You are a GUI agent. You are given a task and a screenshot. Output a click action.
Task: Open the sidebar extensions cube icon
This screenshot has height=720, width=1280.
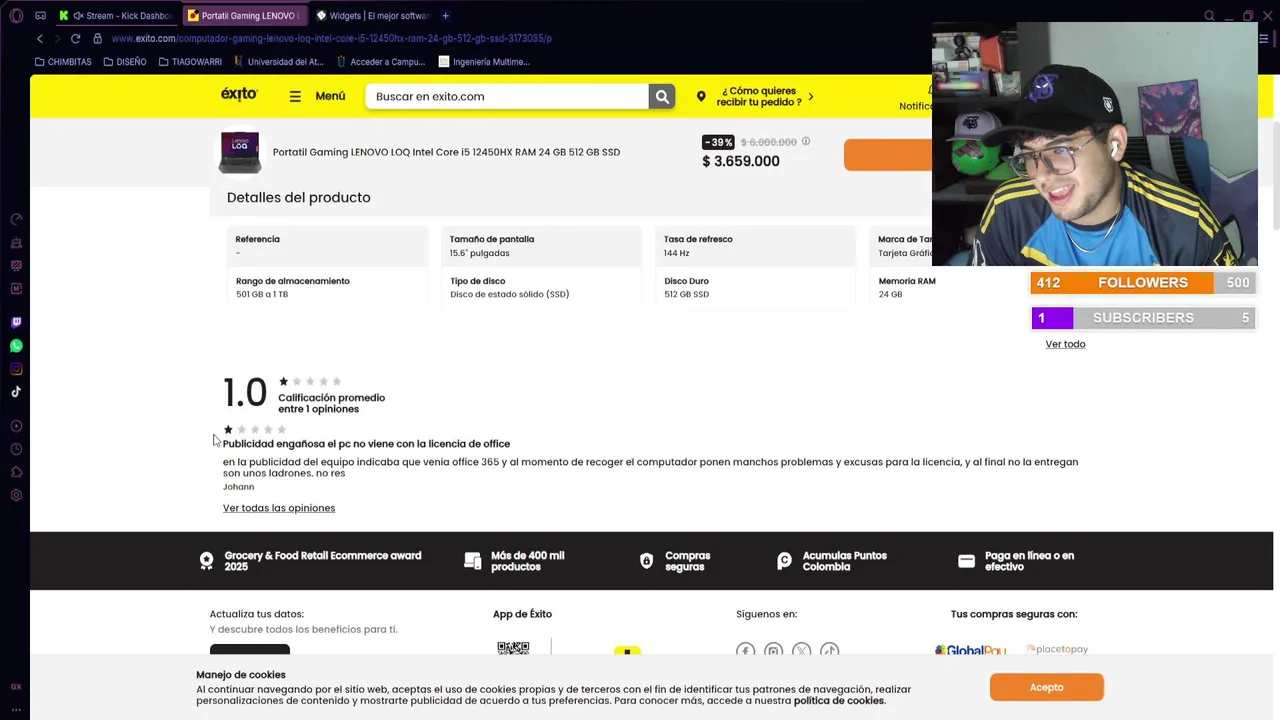(x=16, y=472)
